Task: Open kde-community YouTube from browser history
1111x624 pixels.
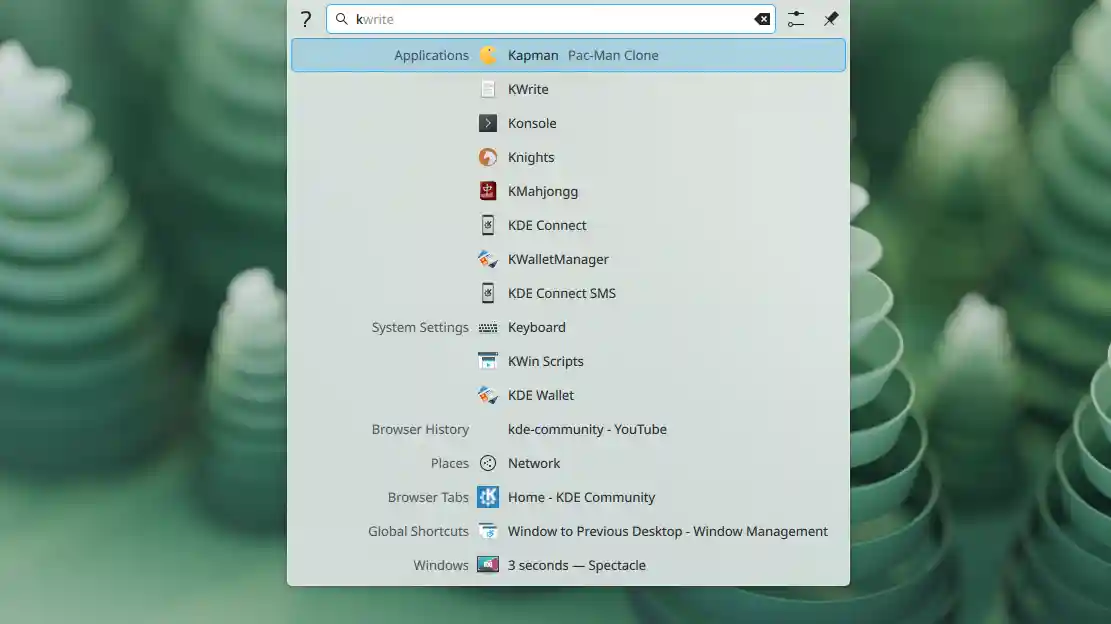Action: pyautogui.click(x=588, y=429)
